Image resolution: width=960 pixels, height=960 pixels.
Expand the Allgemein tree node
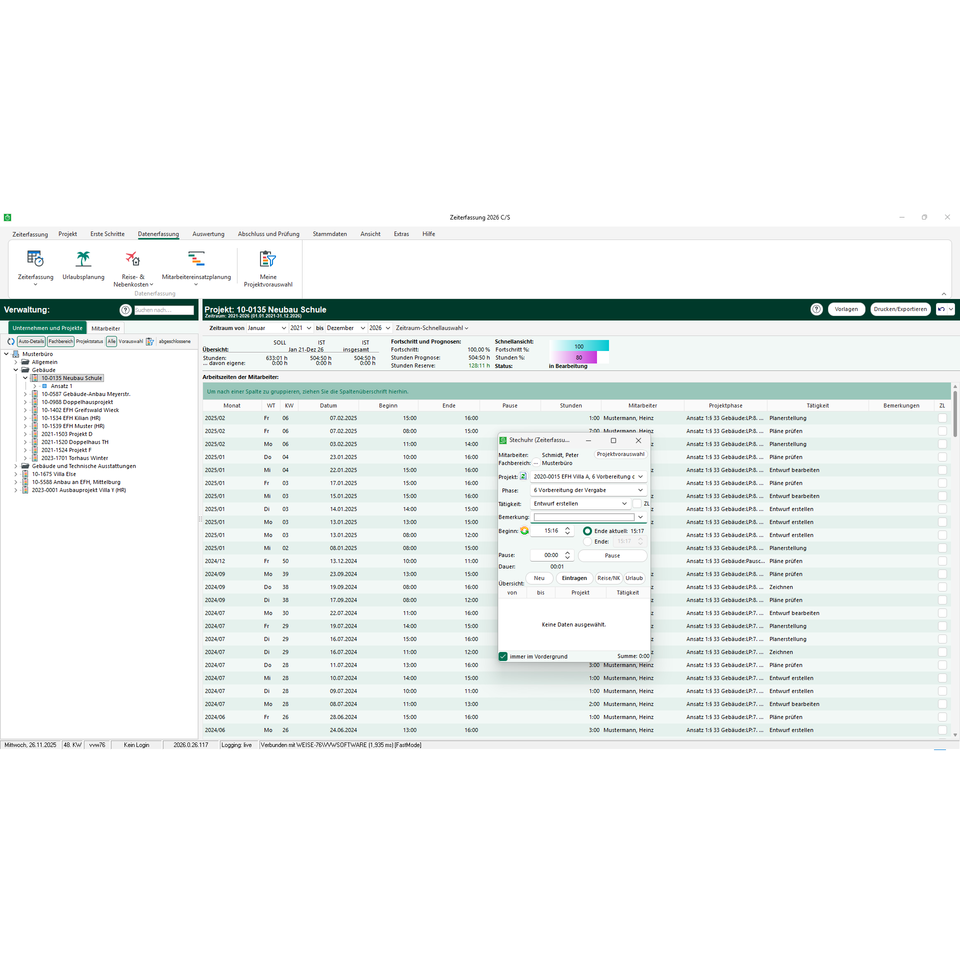(16, 362)
